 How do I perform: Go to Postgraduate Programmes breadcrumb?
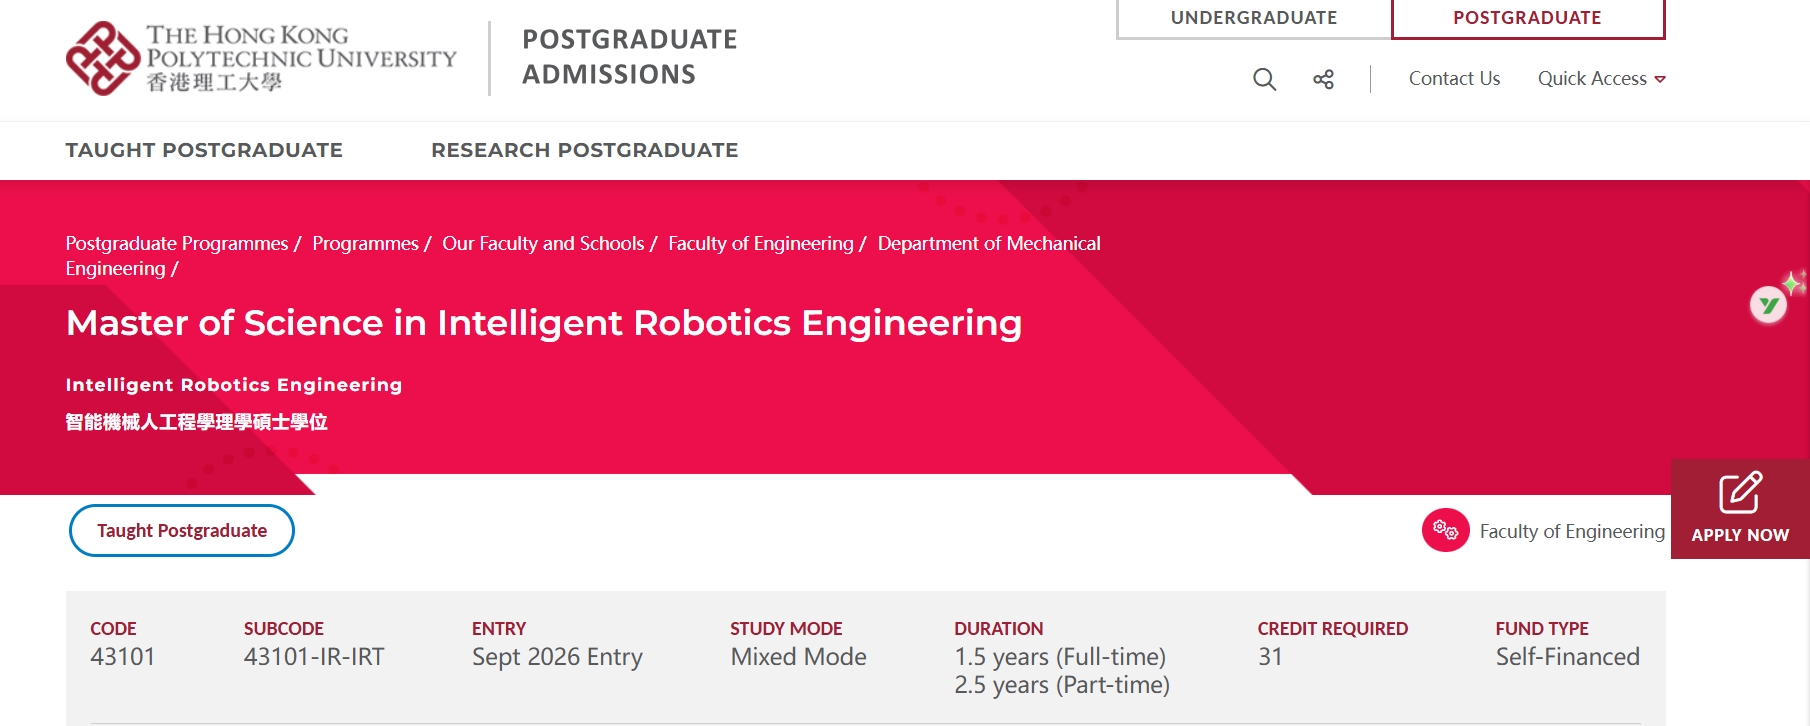click(x=176, y=243)
